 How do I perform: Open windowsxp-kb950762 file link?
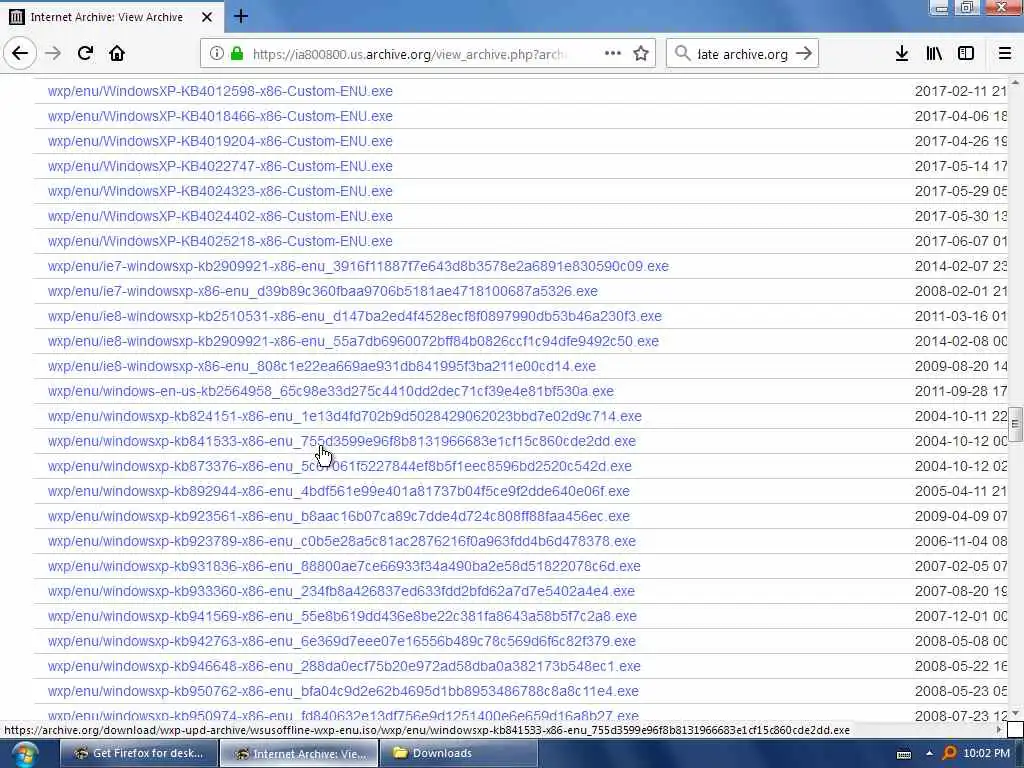click(x=344, y=691)
